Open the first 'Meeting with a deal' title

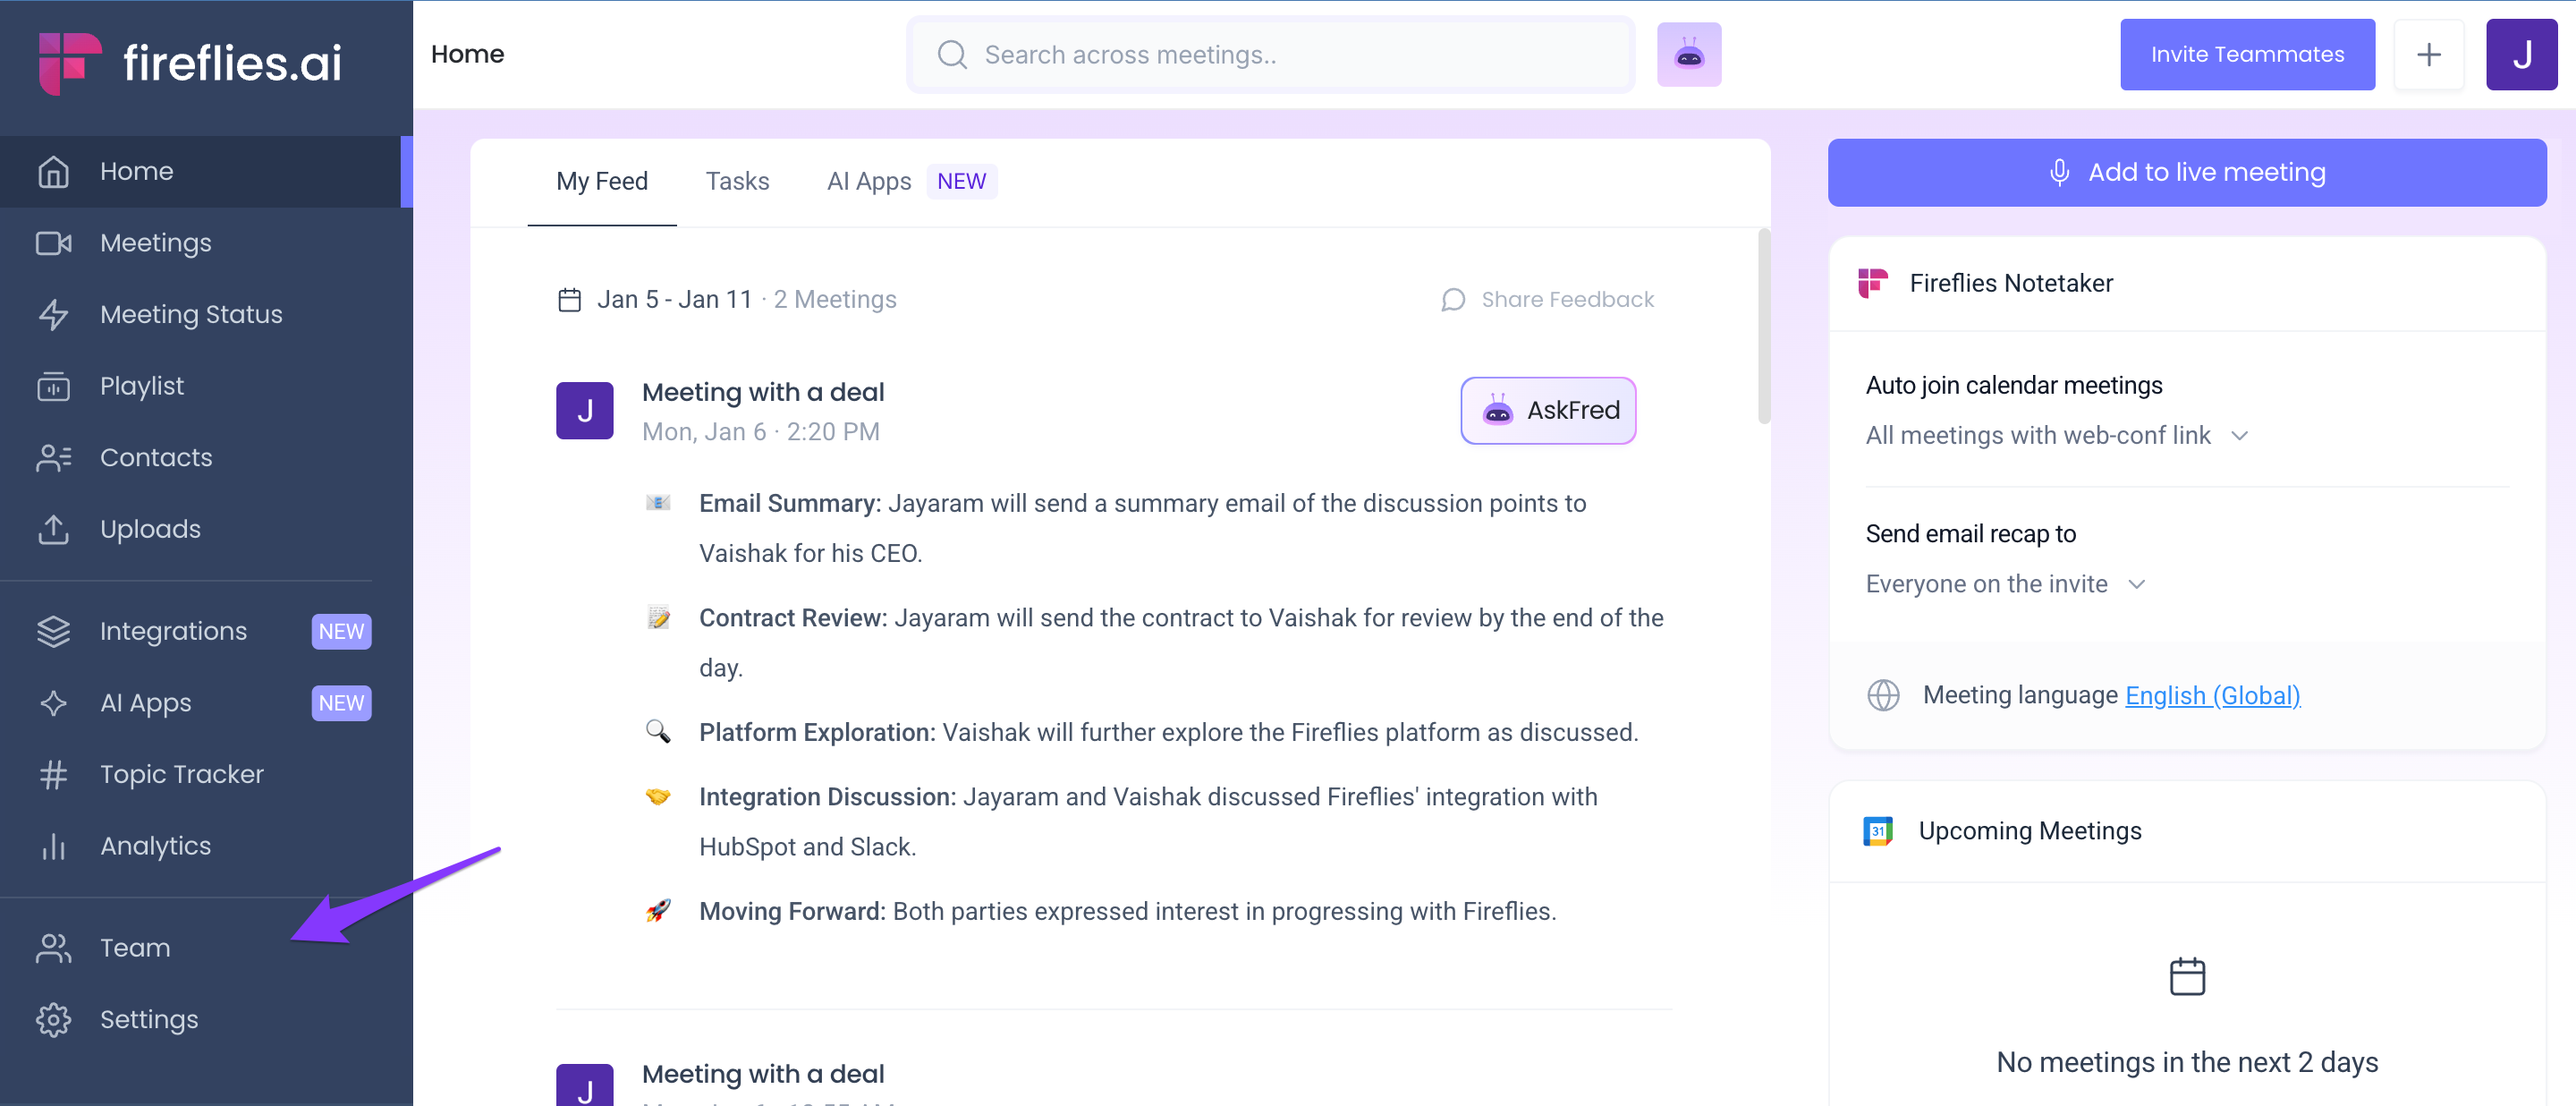tap(762, 392)
